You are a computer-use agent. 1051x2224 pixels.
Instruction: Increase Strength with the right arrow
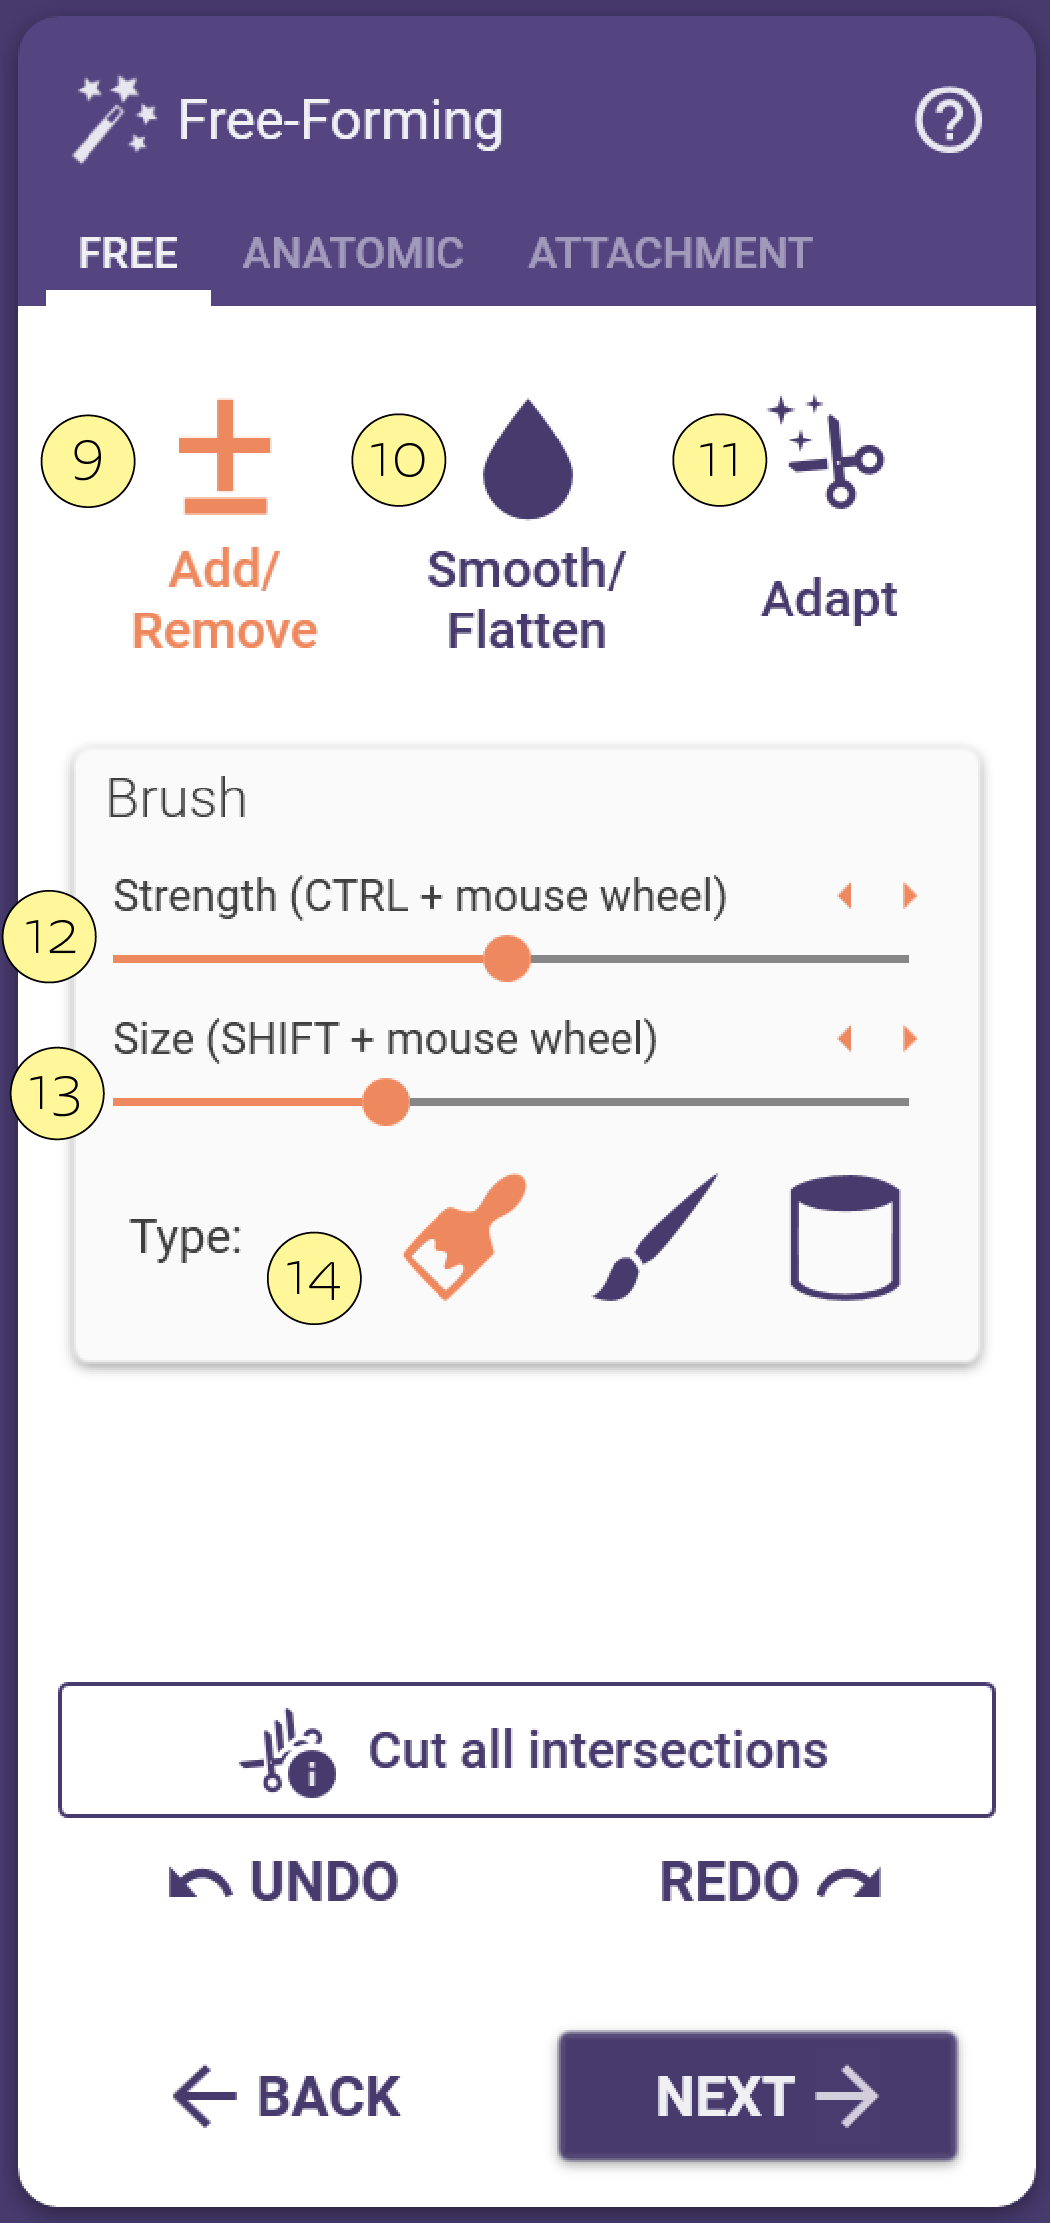coord(909,895)
